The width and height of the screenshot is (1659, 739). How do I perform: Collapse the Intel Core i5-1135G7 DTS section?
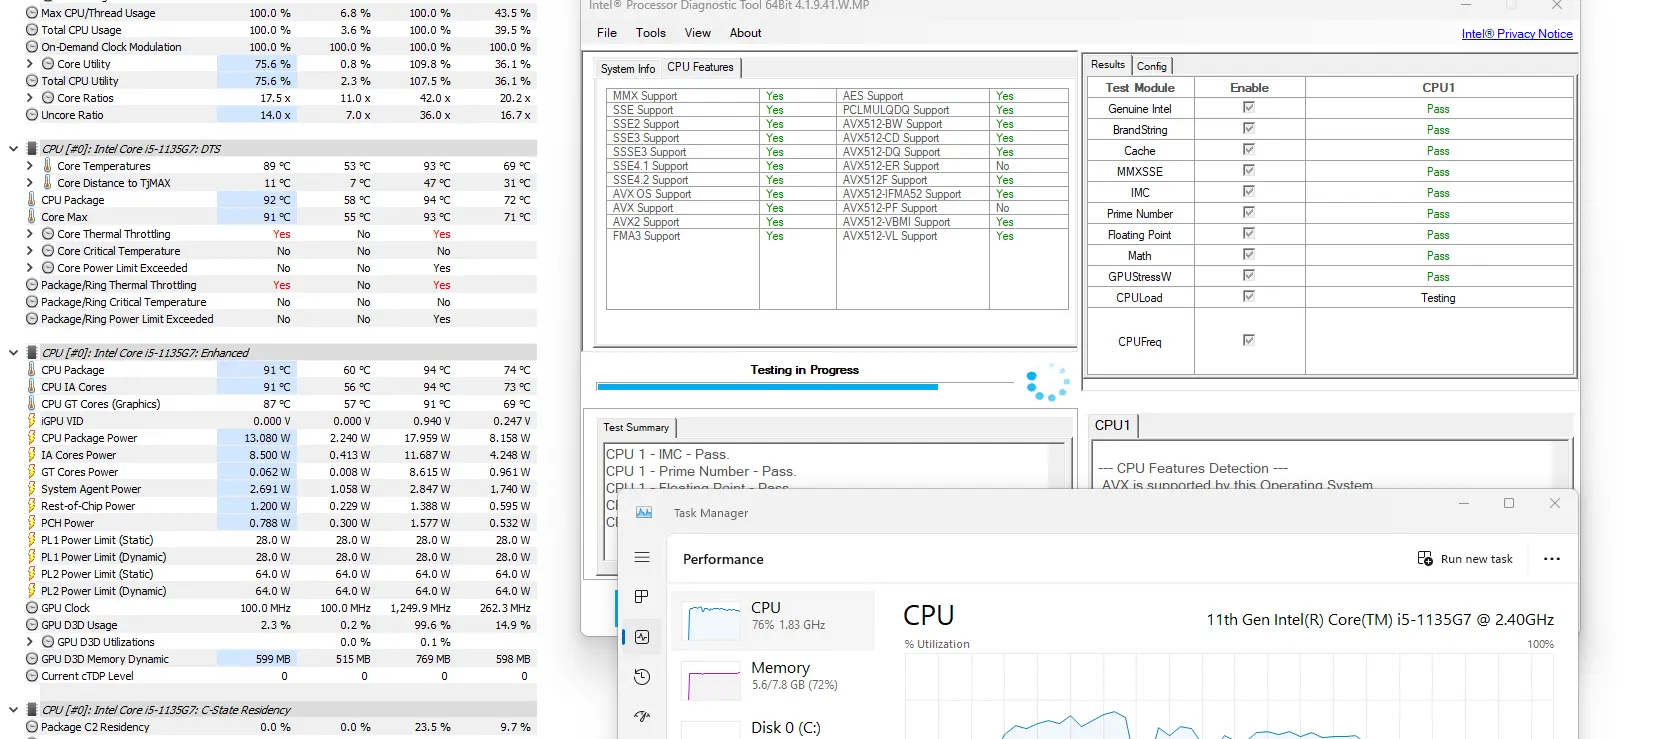(13, 149)
